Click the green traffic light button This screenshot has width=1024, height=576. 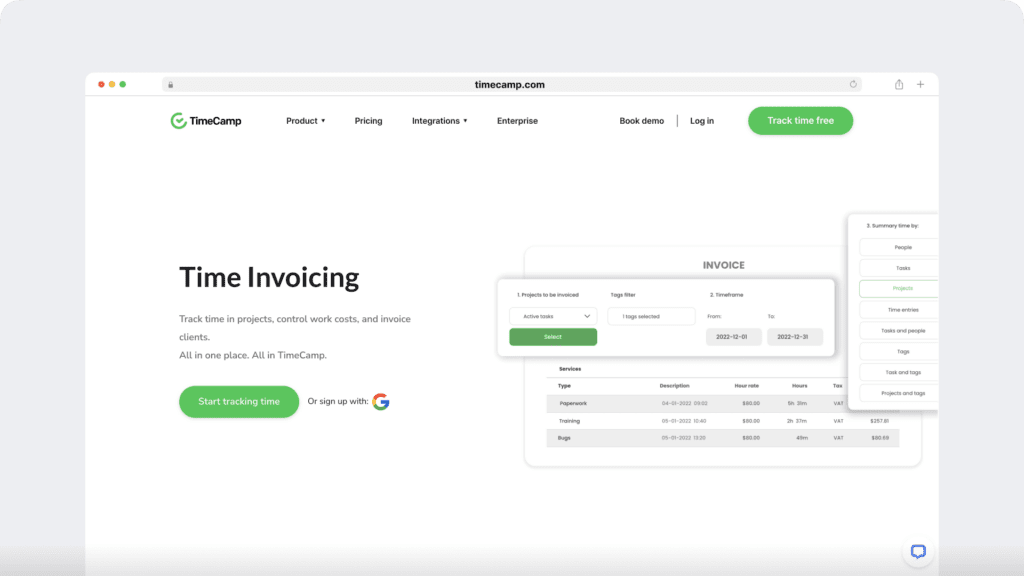(x=122, y=84)
